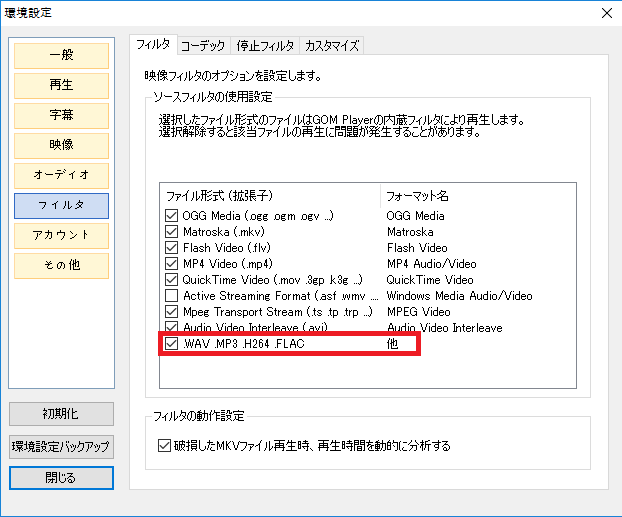
Task: Click the 初期化 reset button
Action: click(x=61, y=414)
